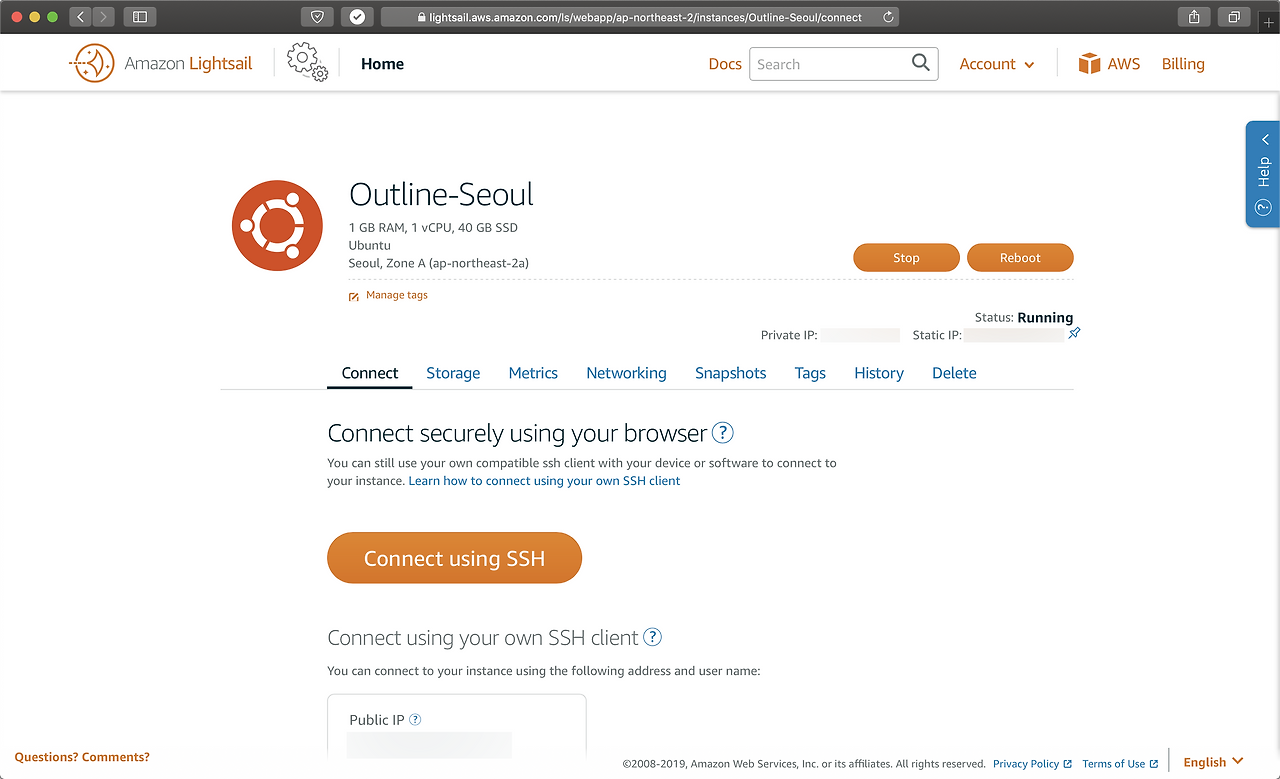Open the Docs link
The height and width of the screenshot is (779, 1280).
[x=725, y=64]
